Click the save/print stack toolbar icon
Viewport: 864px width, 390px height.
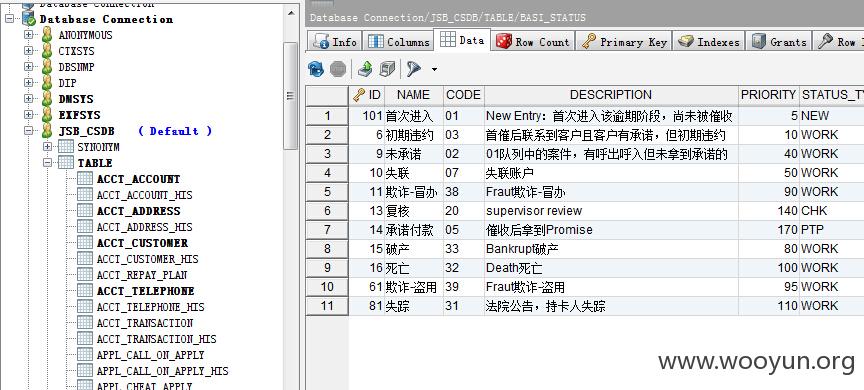tap(387, 69)
